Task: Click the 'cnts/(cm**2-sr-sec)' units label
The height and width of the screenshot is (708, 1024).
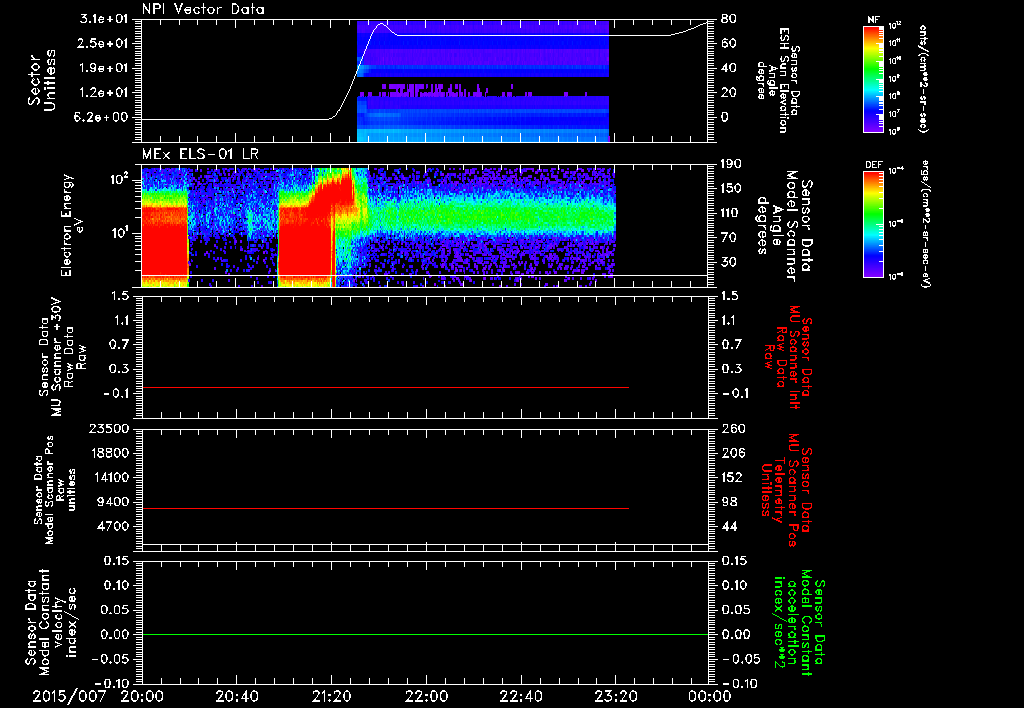Action: tap(923, 79)
